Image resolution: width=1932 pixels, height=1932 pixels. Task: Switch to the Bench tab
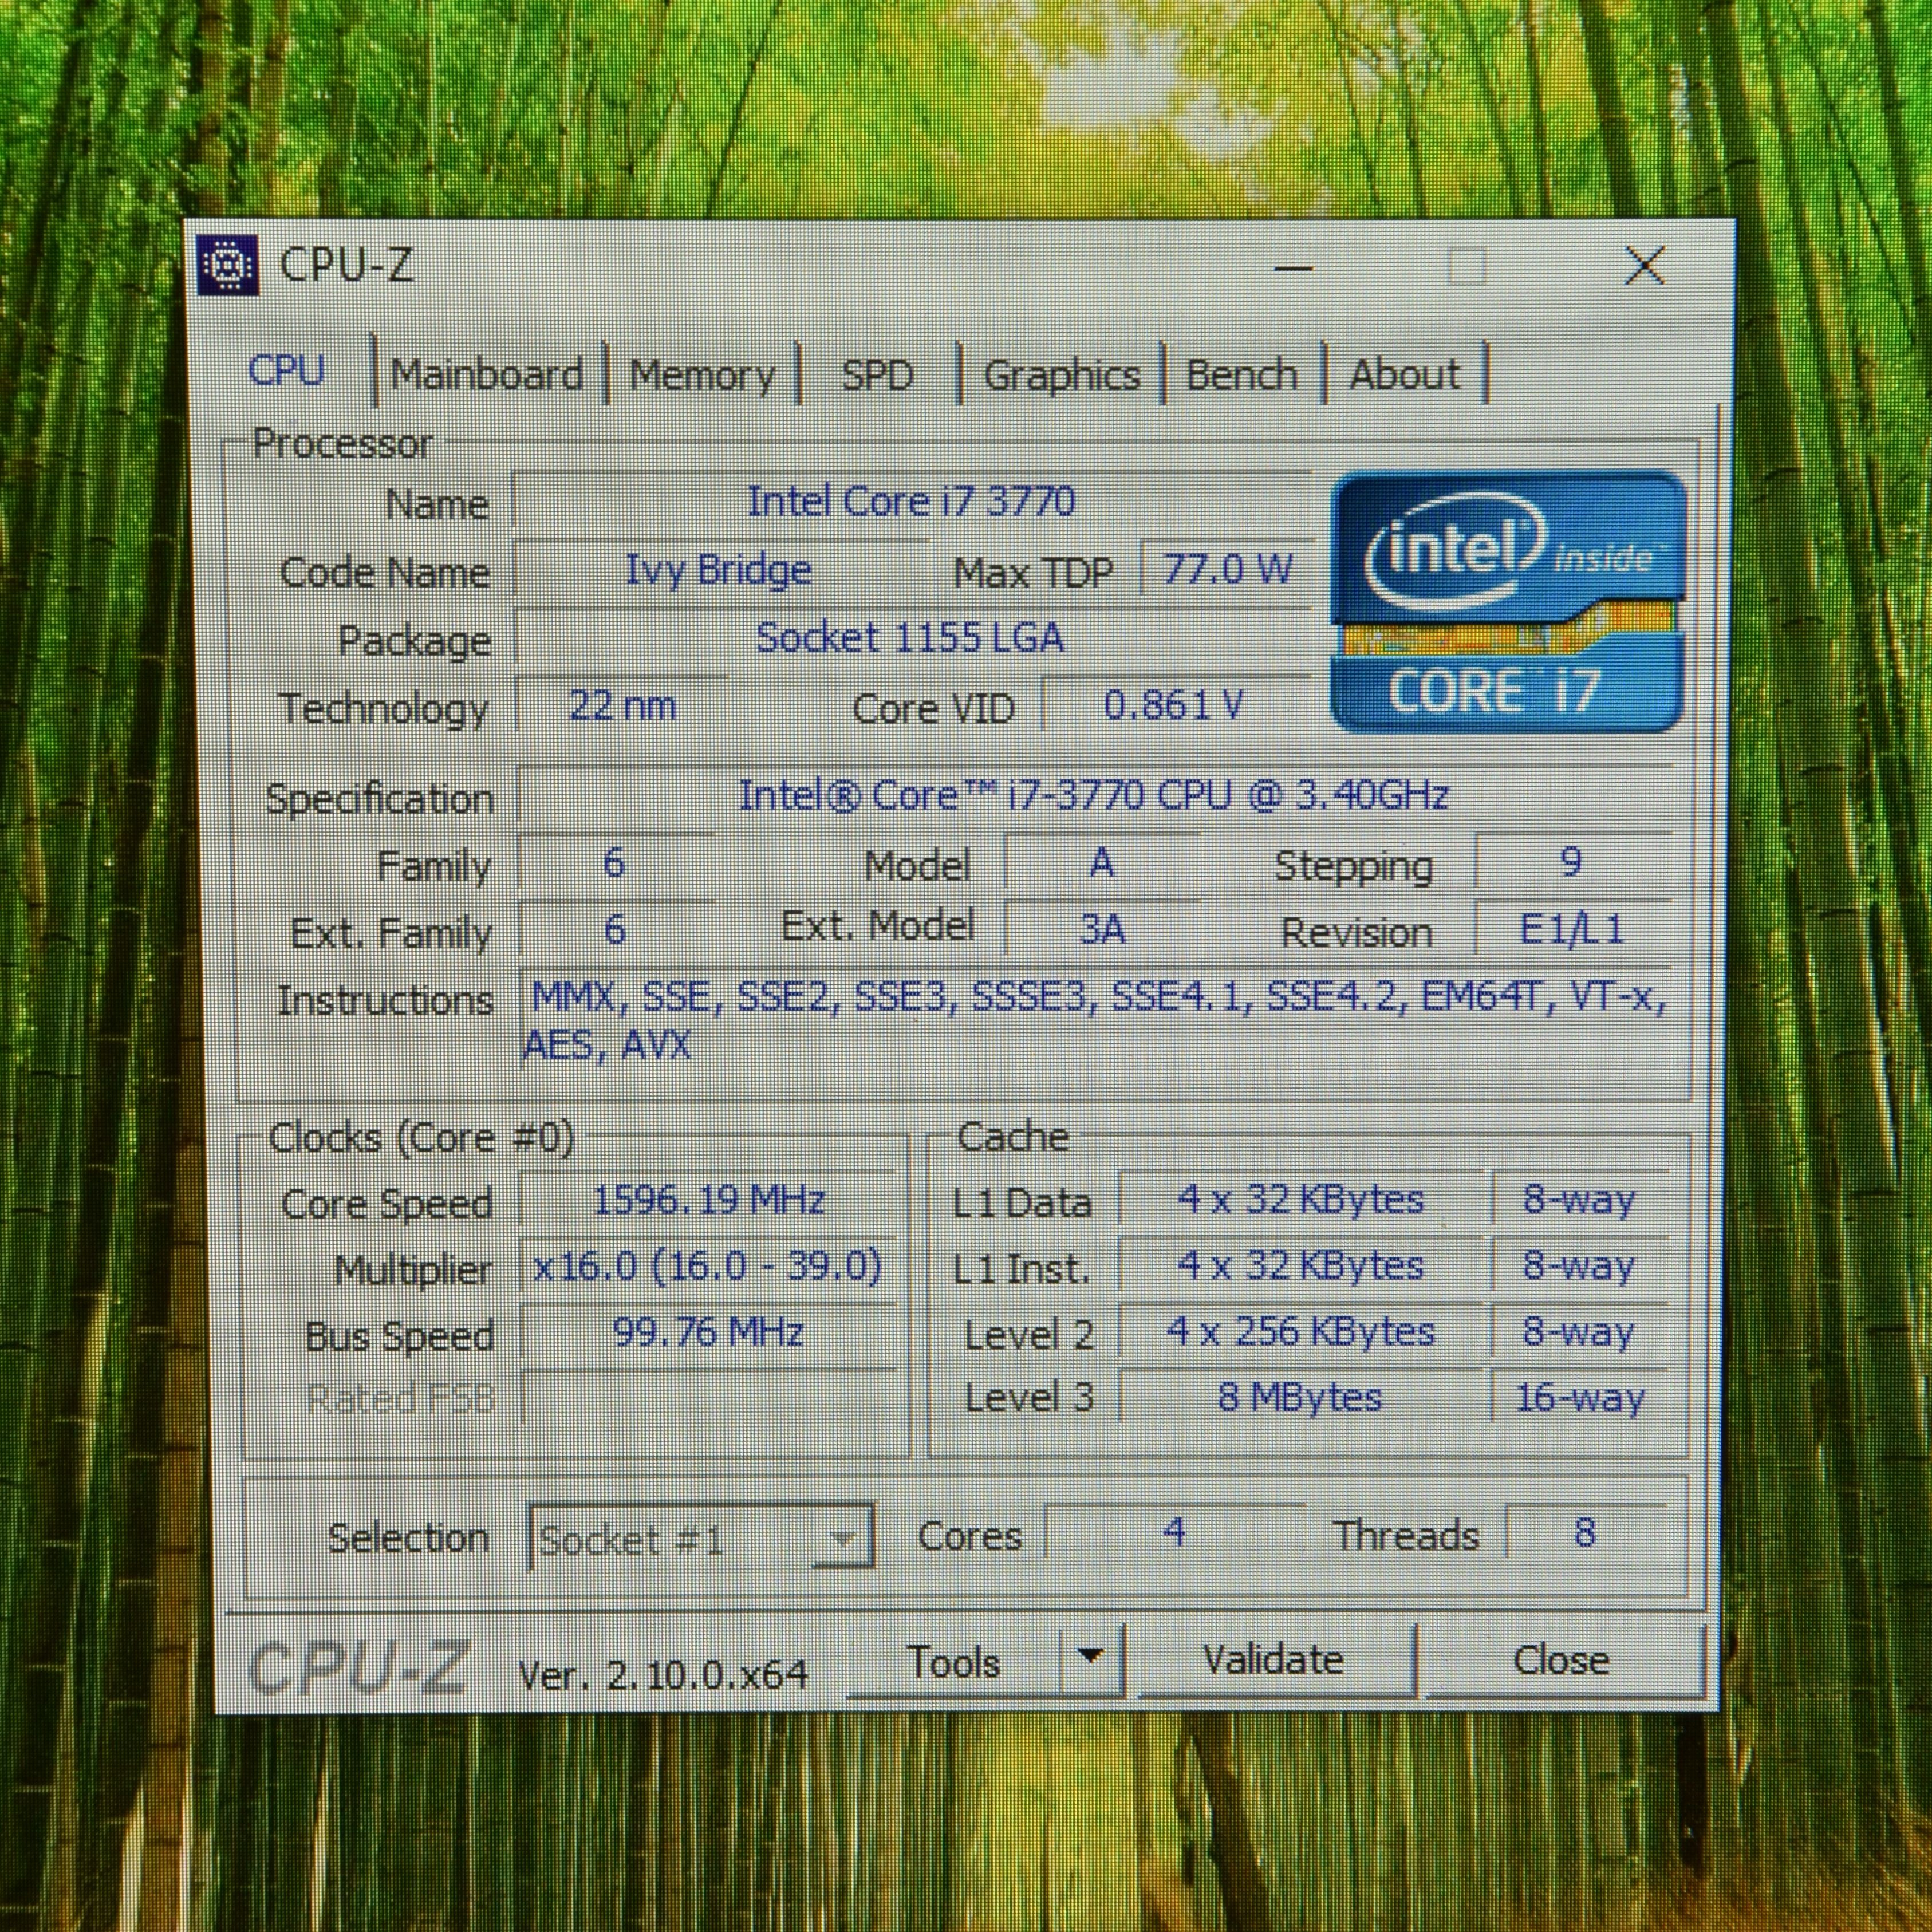[1242, 376]
